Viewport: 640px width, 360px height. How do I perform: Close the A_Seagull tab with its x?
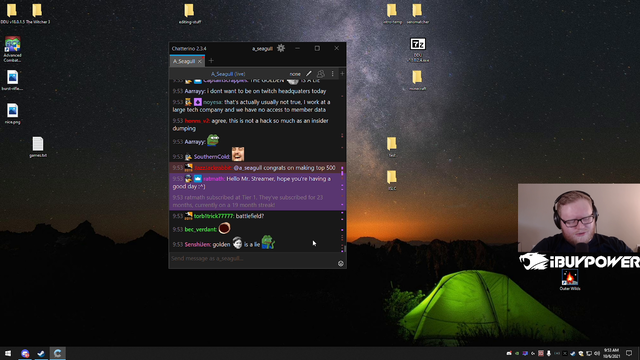click(x=200, y=61)
